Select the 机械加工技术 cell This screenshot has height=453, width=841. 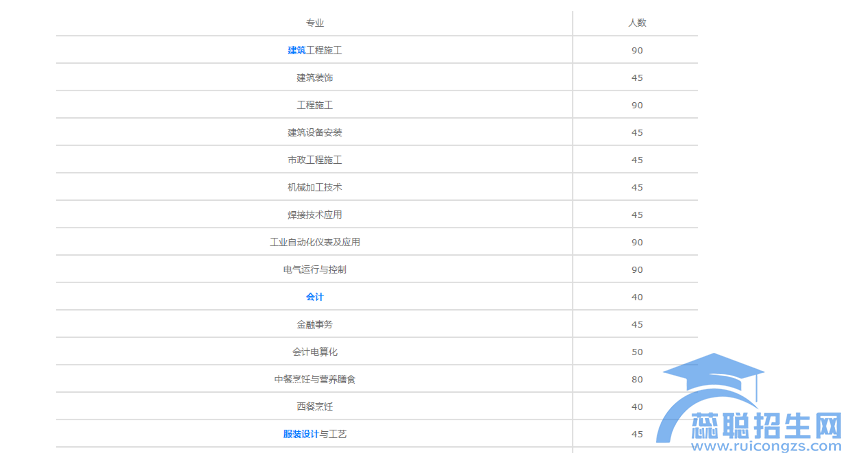[x=315, y=187]
